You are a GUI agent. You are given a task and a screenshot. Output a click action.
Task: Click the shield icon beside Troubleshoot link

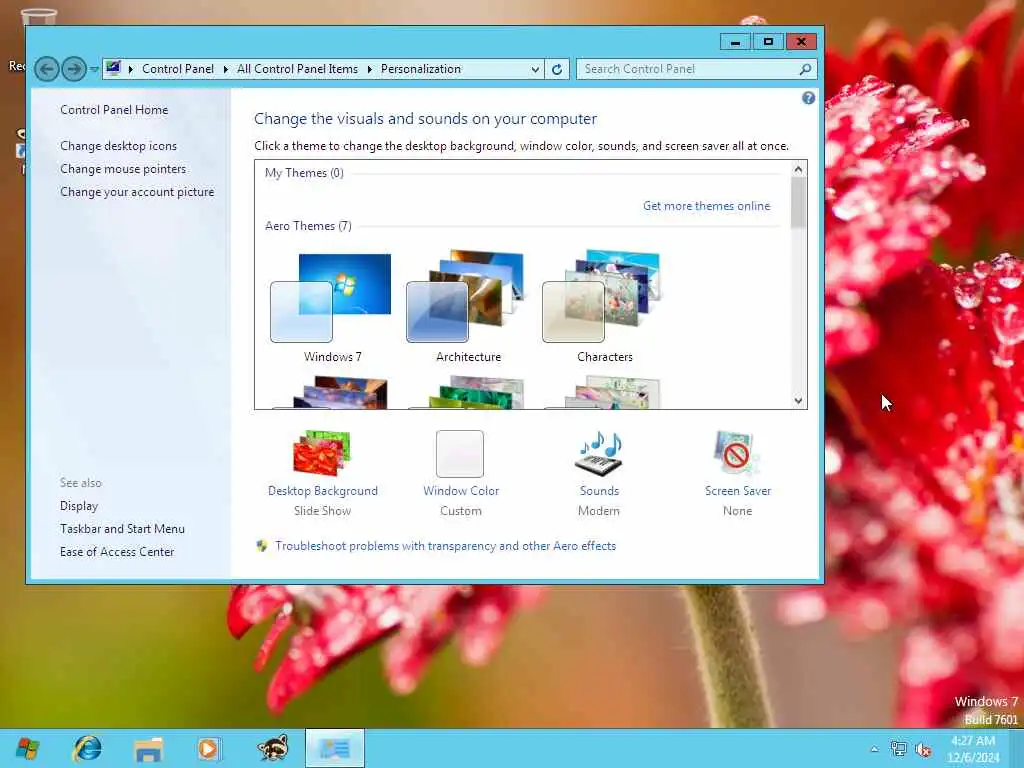tap(262, 545)
